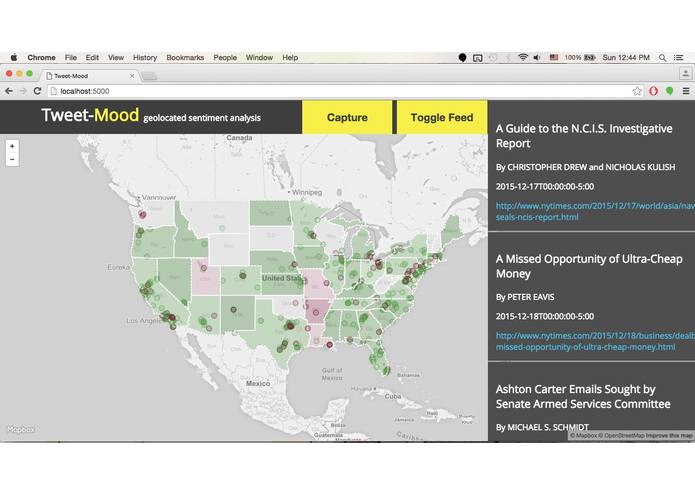
Task: Open the ultra-cheap money nytimes link
Action: point(595,341)
